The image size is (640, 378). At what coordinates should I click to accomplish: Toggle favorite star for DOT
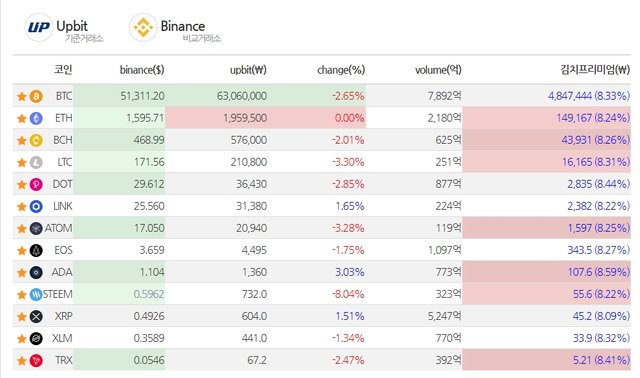point(22,185)
